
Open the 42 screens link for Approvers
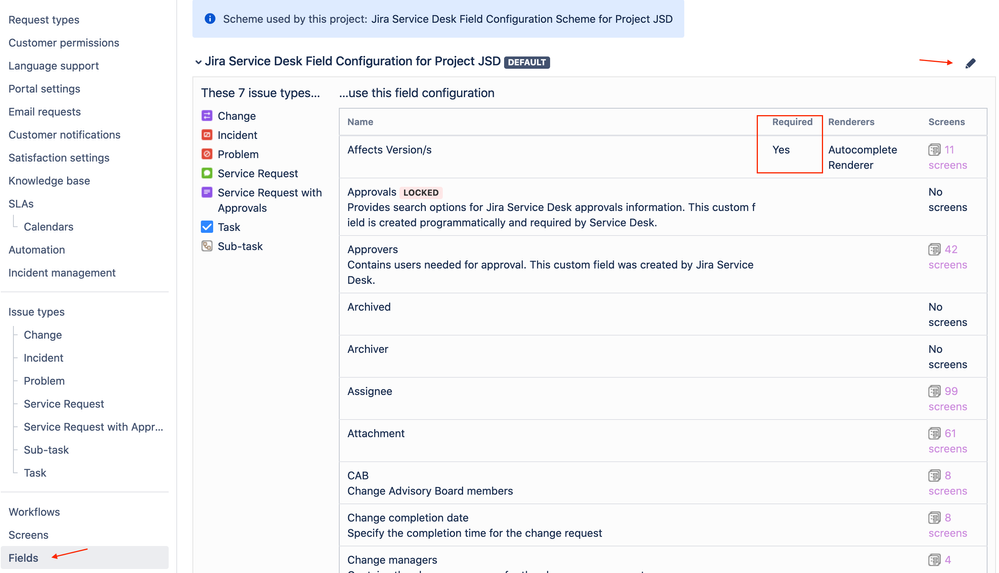point(947,257)
